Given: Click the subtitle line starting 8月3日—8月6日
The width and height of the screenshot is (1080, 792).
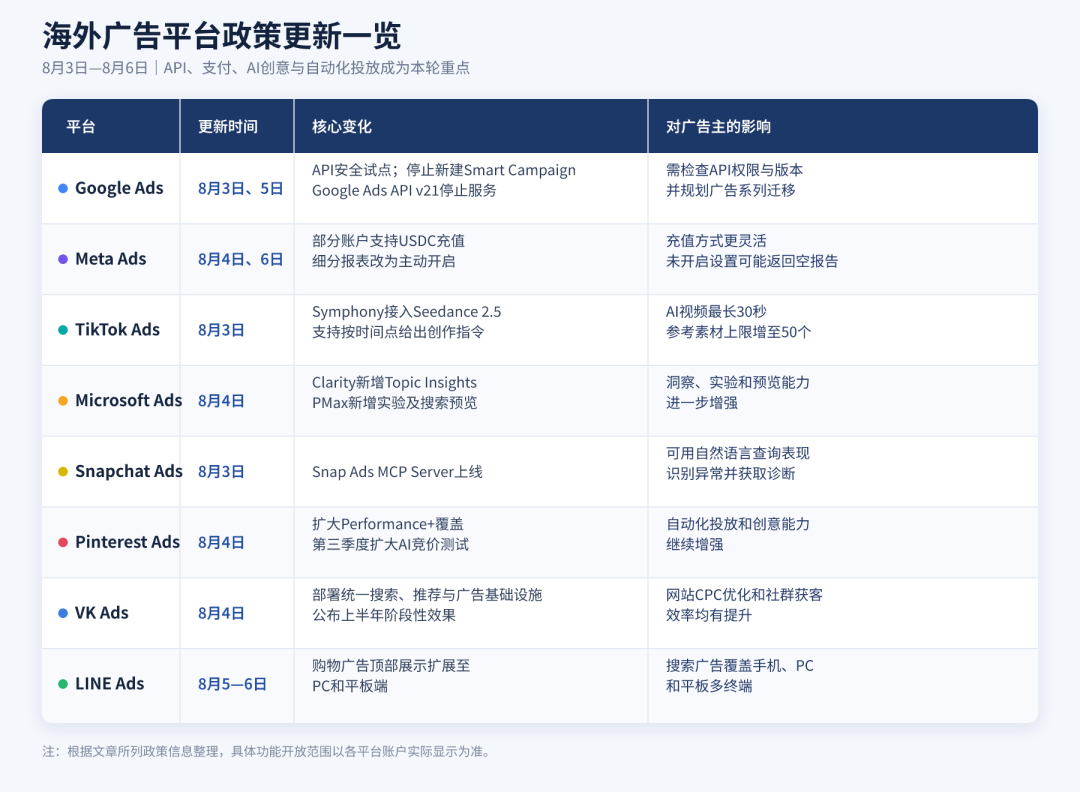Looking at the screenshot, I should point(256,67).
